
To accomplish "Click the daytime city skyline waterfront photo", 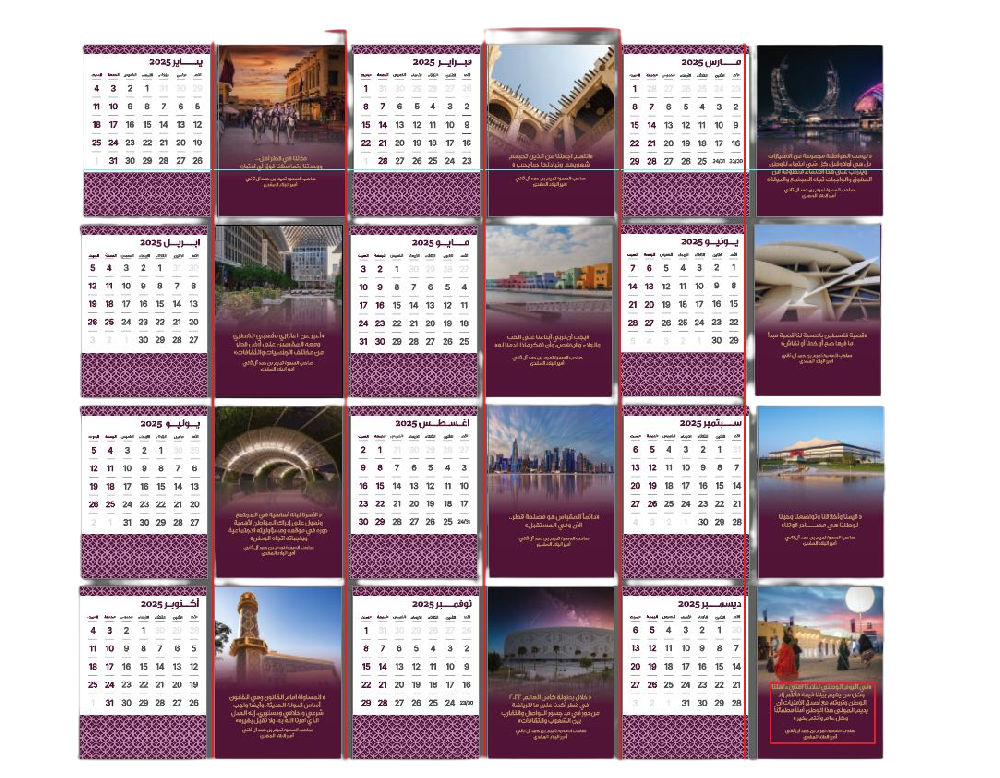I will [x=548, y=455].
